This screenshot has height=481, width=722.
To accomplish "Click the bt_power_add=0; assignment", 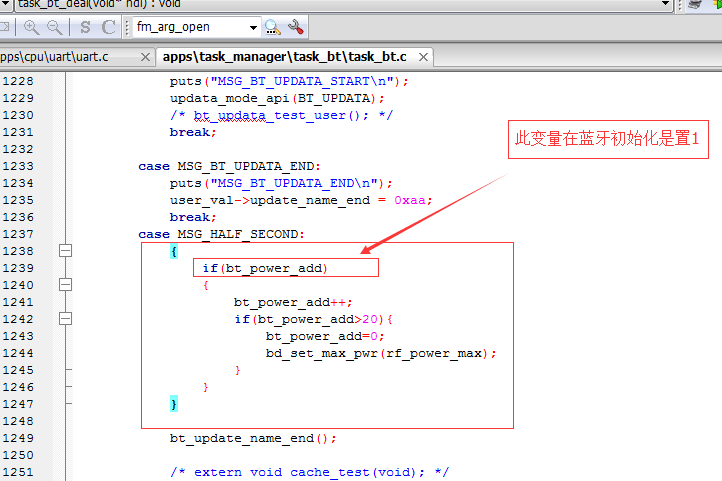I will click(325, 336).
